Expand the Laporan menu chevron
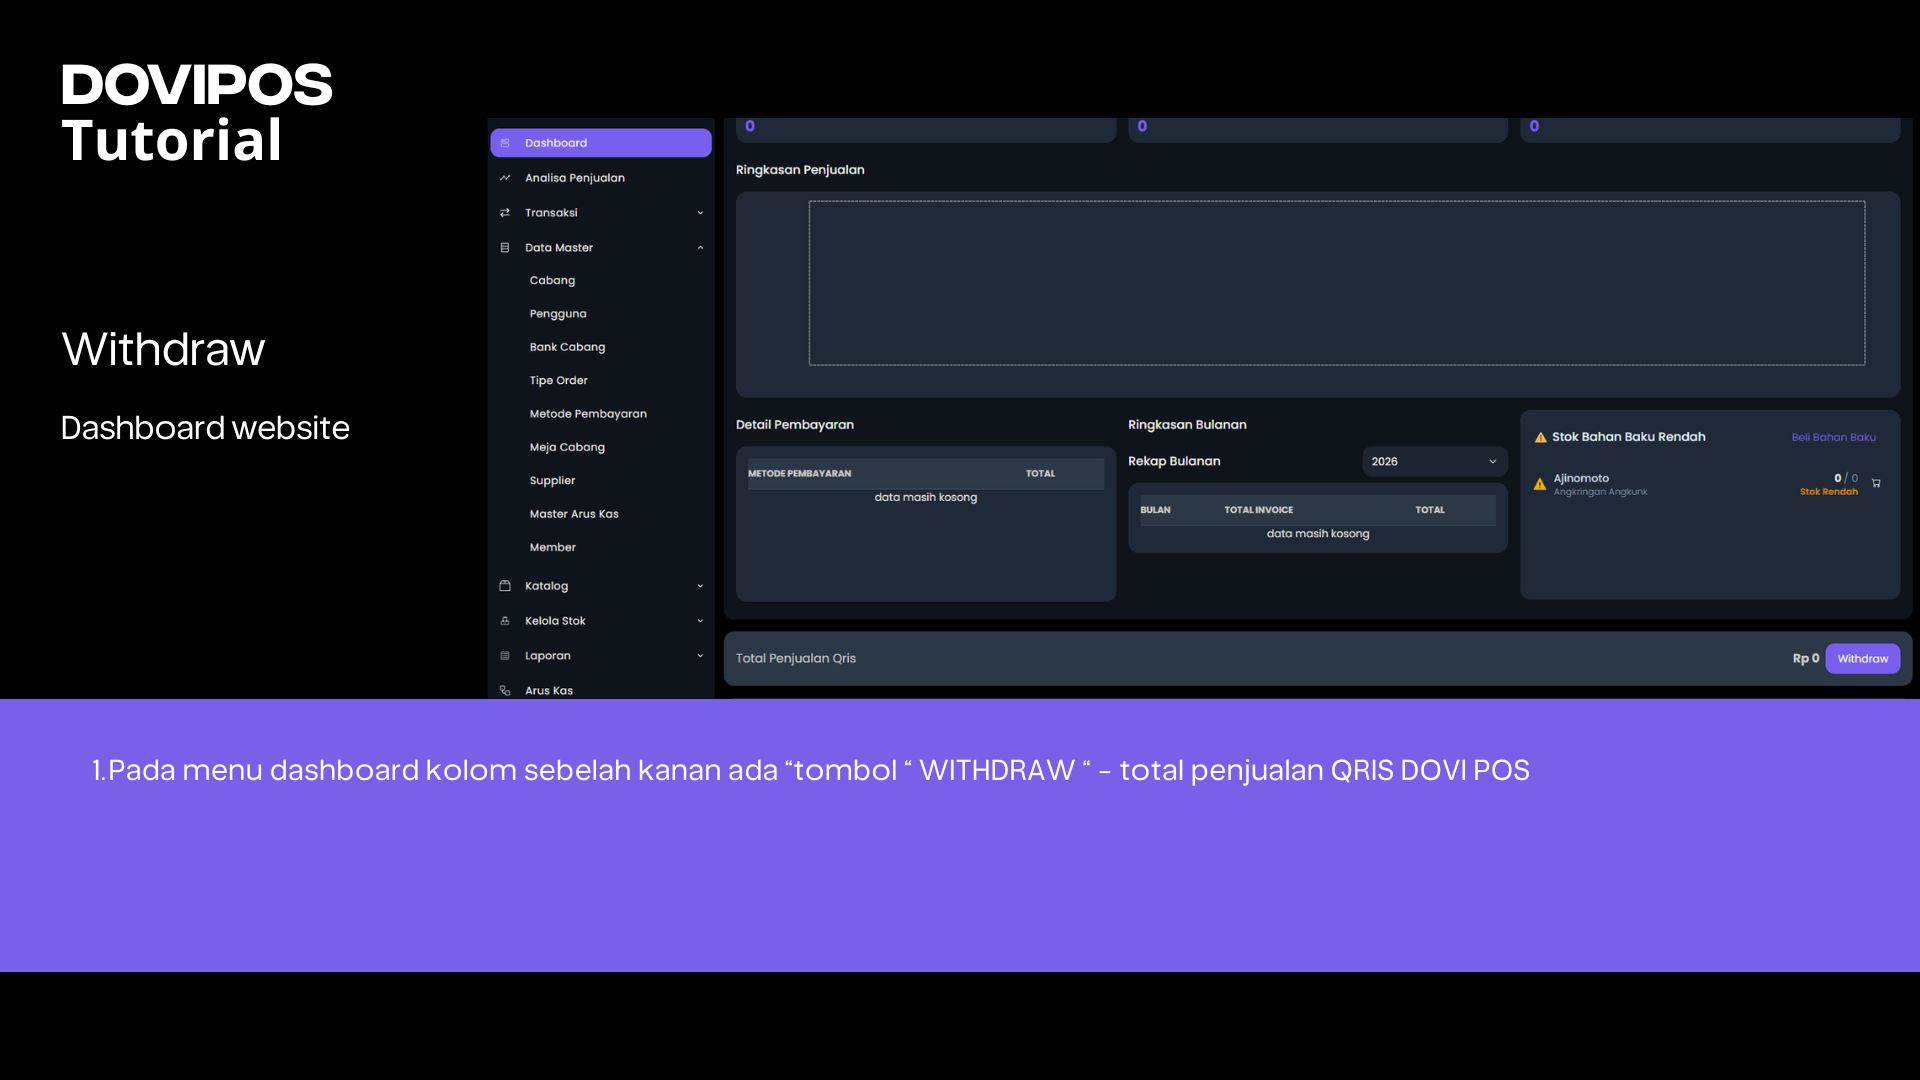1920x1080 pixels. pos(700,656)
